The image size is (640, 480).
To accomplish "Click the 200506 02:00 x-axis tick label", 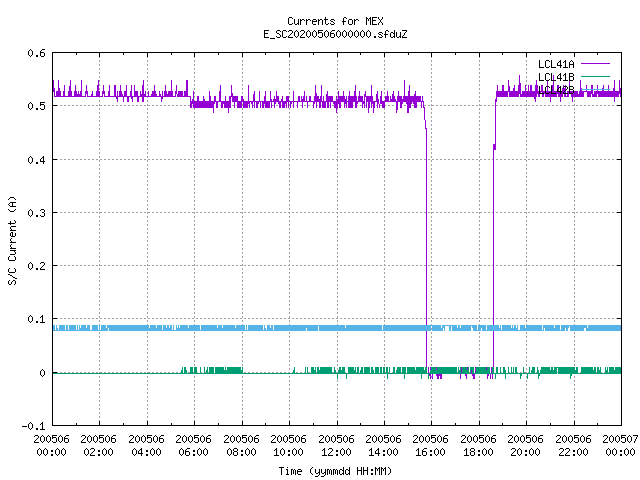I will pos(98,445).
